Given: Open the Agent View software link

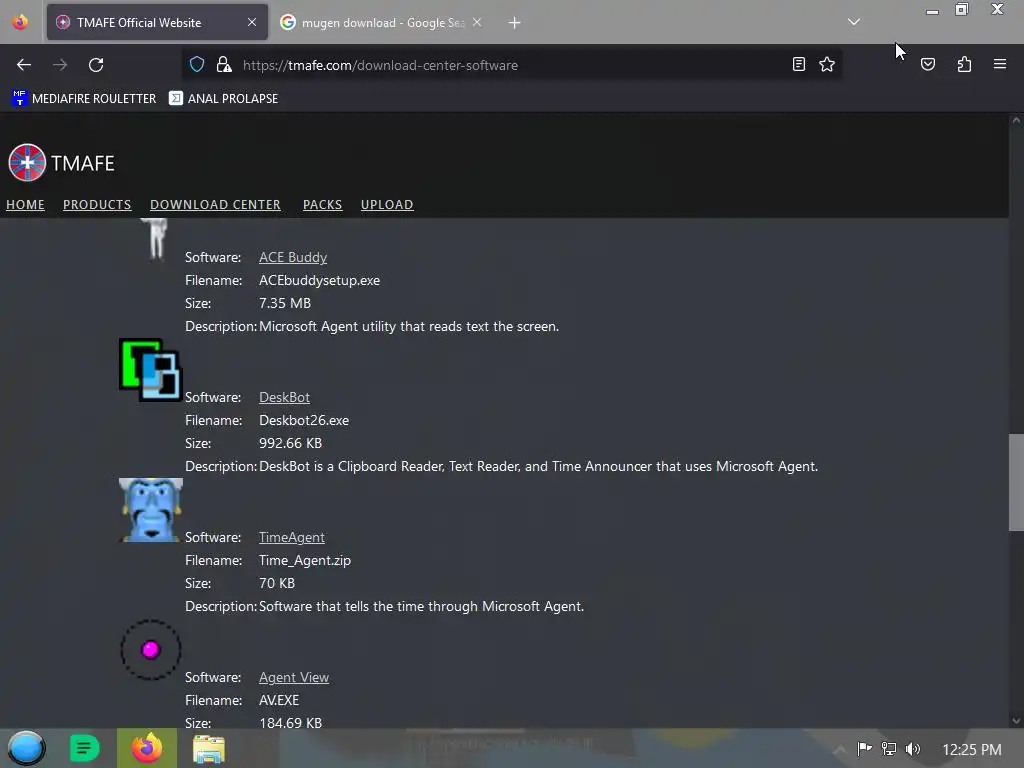Looking at the screenshot, I should point(294,677).
